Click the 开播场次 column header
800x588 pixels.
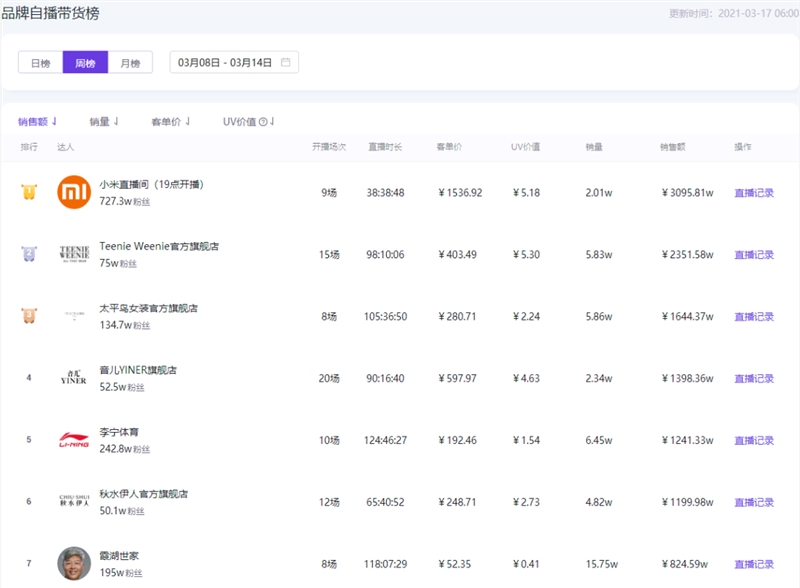click(329, 147)
